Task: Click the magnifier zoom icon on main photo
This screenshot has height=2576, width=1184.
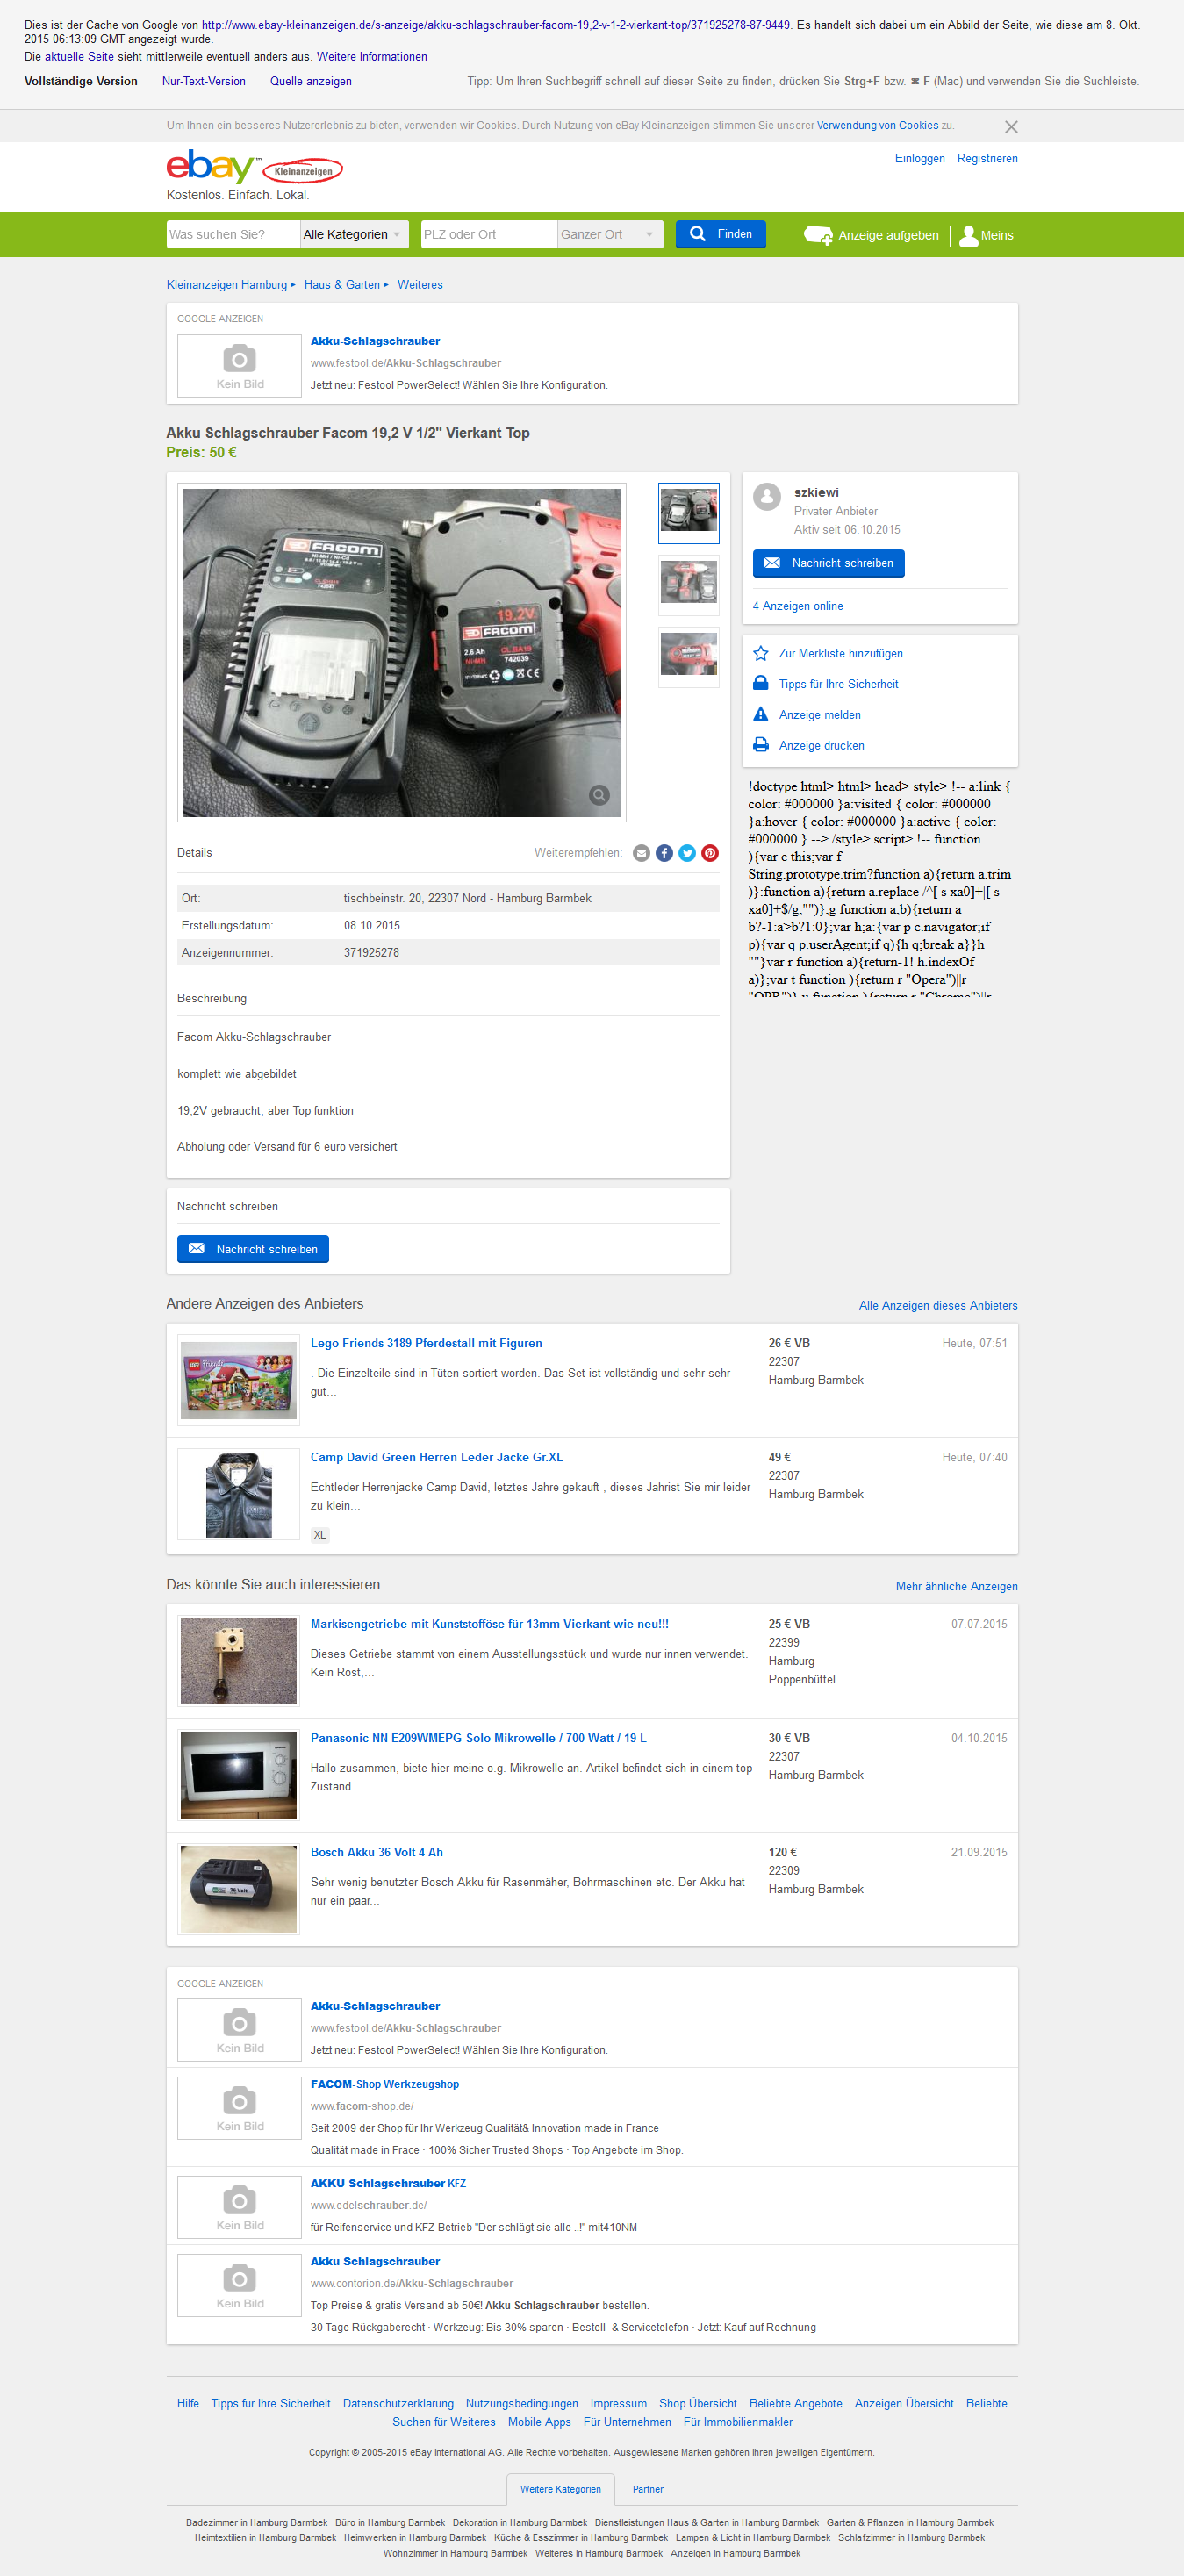Action: tap(599, 795)
